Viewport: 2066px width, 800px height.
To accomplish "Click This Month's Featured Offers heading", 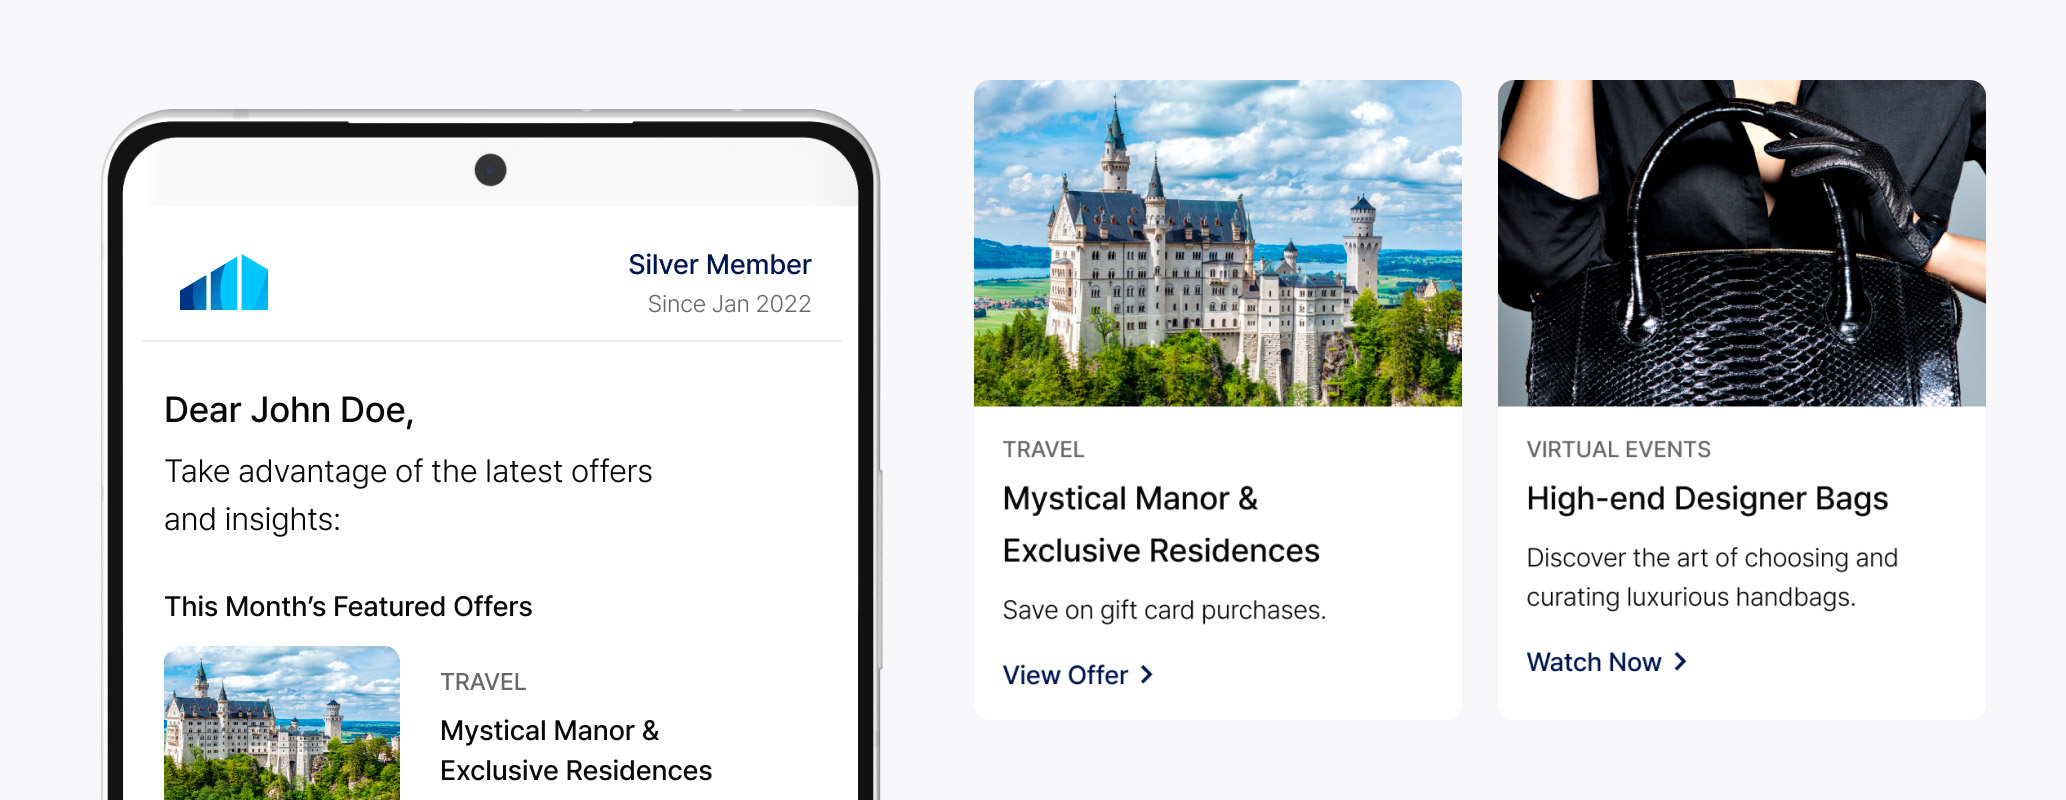I will (x=348, y=606).
